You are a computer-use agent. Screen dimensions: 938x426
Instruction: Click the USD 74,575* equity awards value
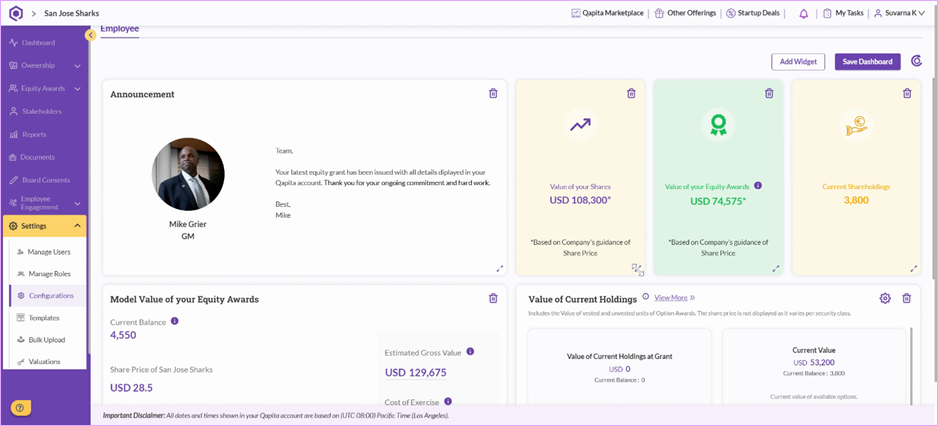tap(718, 201)
